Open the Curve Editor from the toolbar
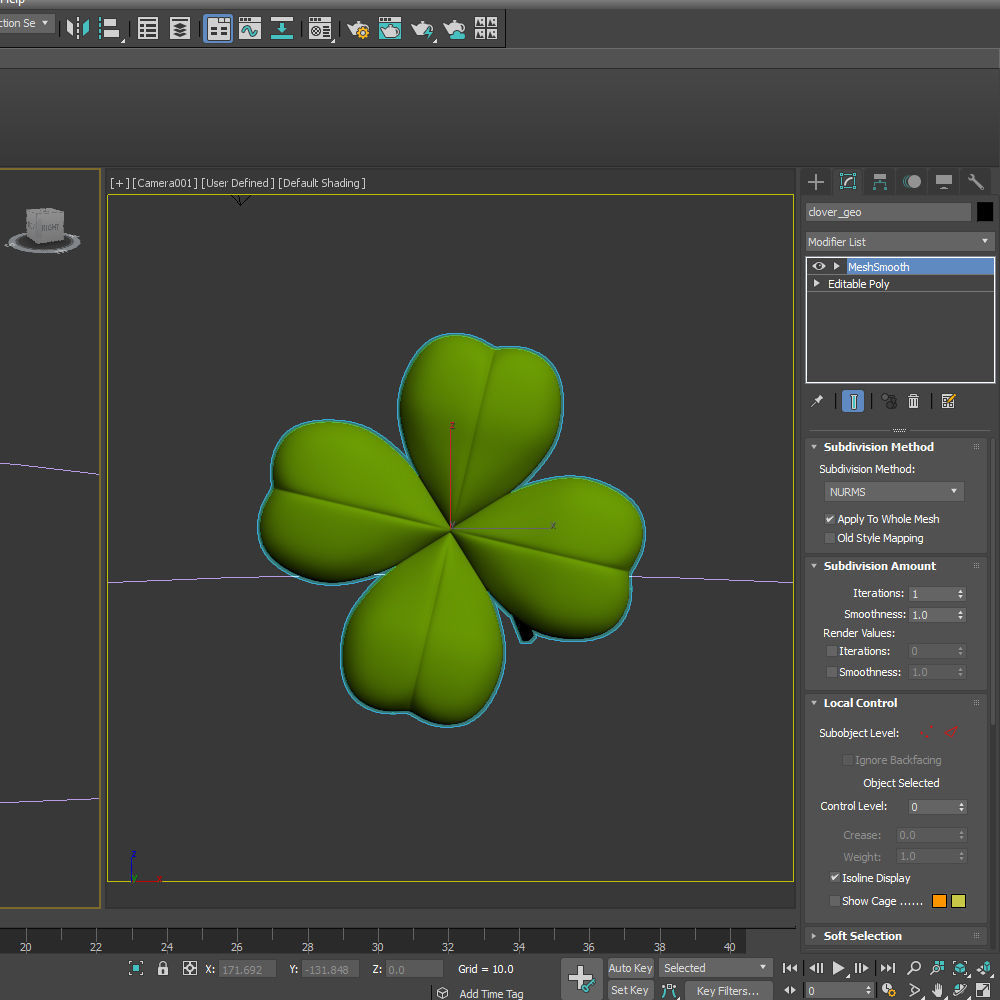 point(250,29)
